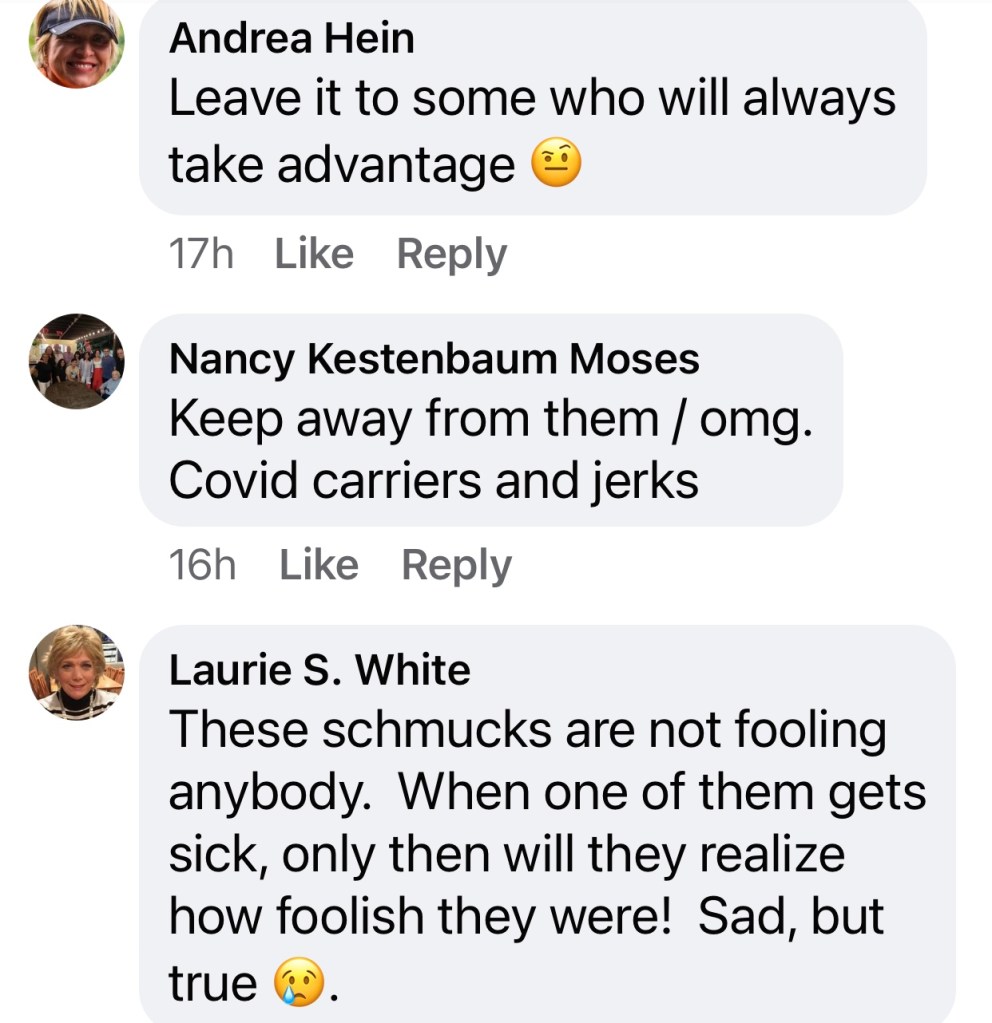Click the text "Leave it to some who will always"
This screenshot has width=992, height=1023.
click(531, 98)
